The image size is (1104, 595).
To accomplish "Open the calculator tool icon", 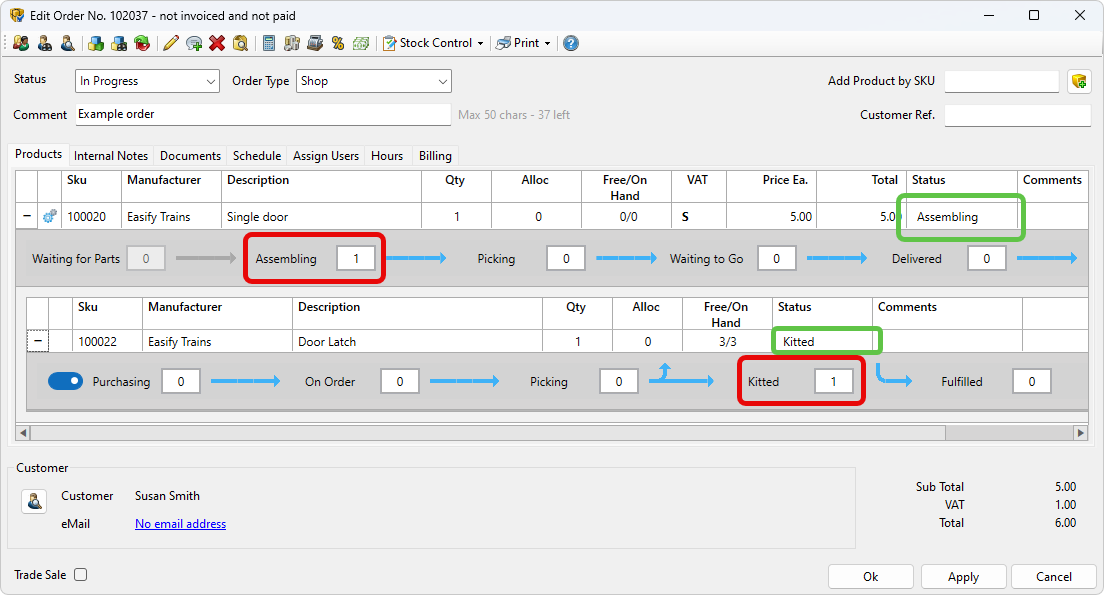I will (x=269, y=43).
